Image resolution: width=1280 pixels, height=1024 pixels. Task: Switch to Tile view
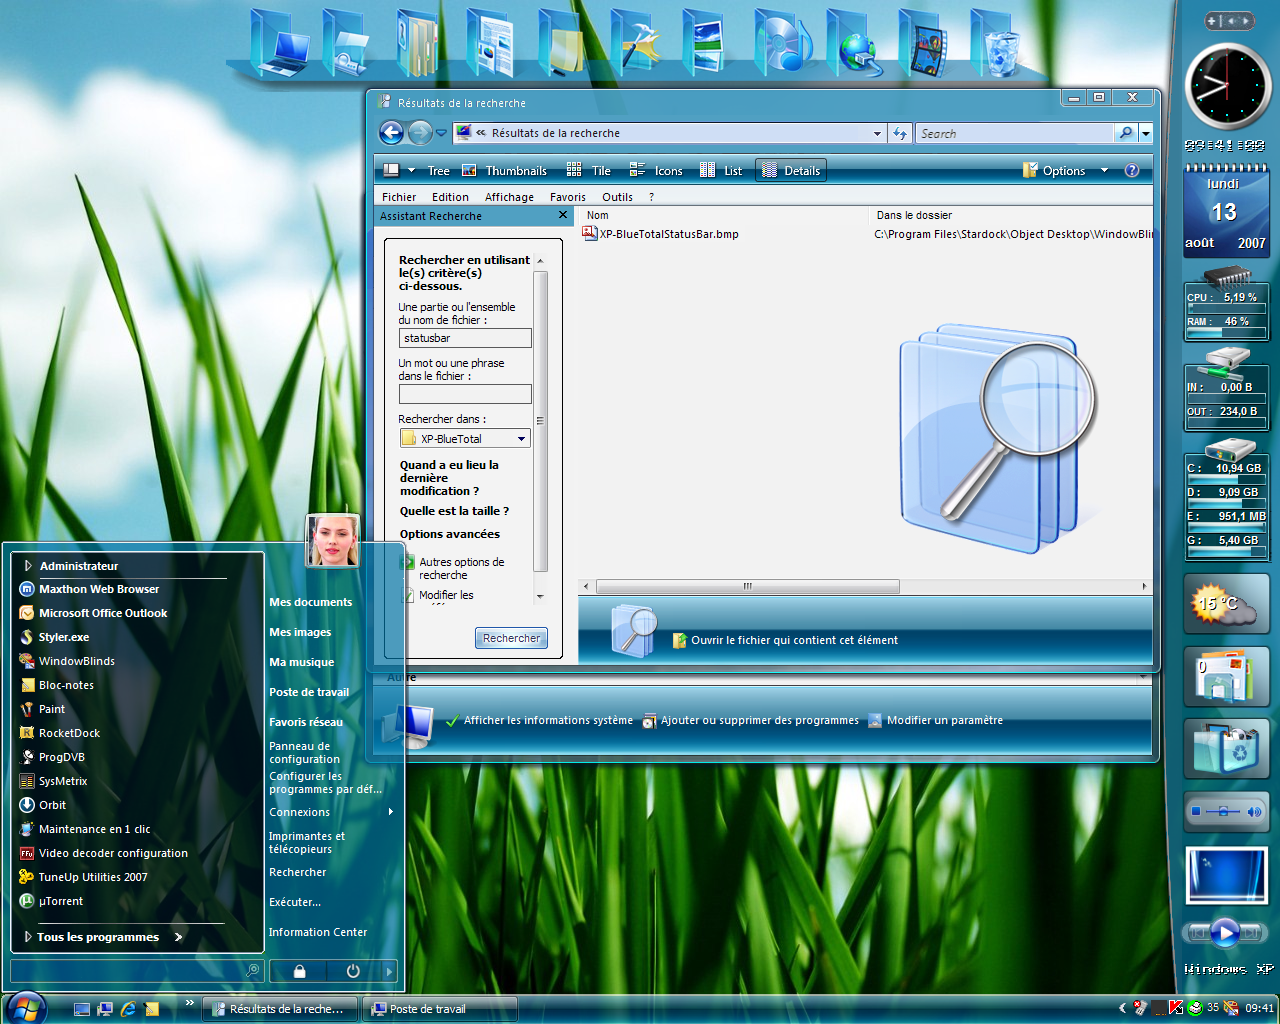click(x=589, y=170)
